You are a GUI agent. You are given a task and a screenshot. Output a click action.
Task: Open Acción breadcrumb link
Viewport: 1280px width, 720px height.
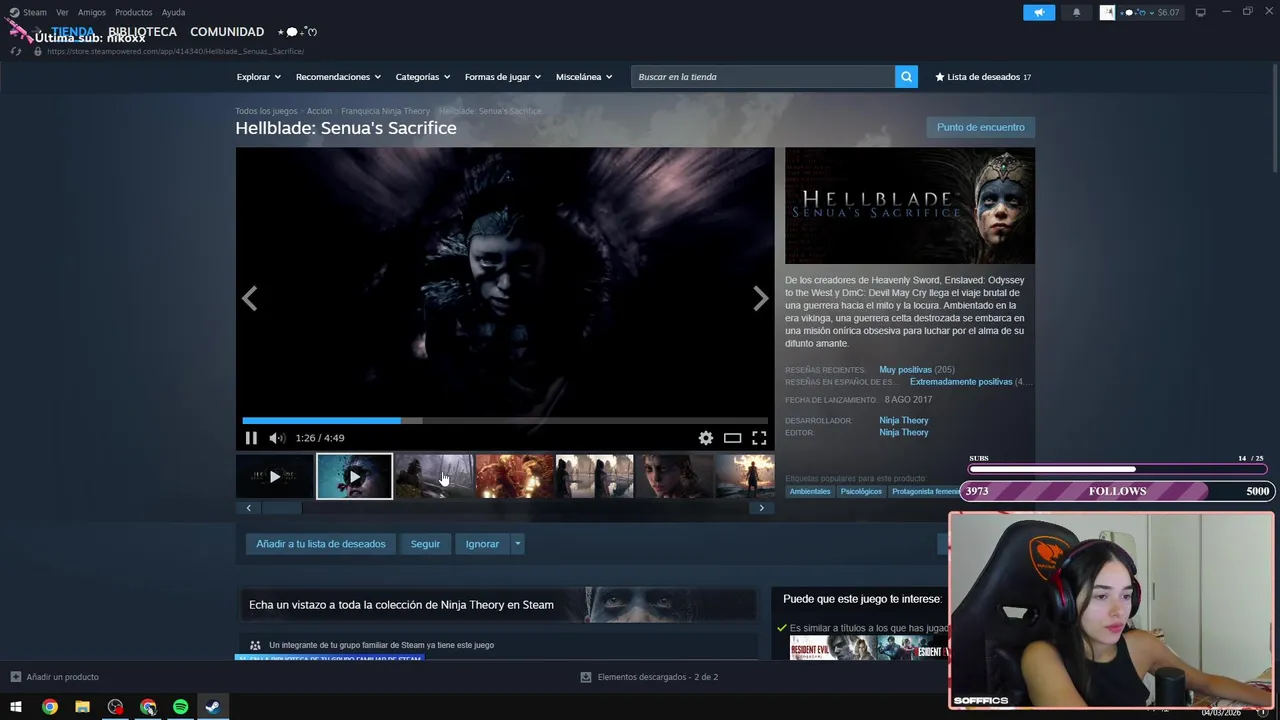point(319,111)
